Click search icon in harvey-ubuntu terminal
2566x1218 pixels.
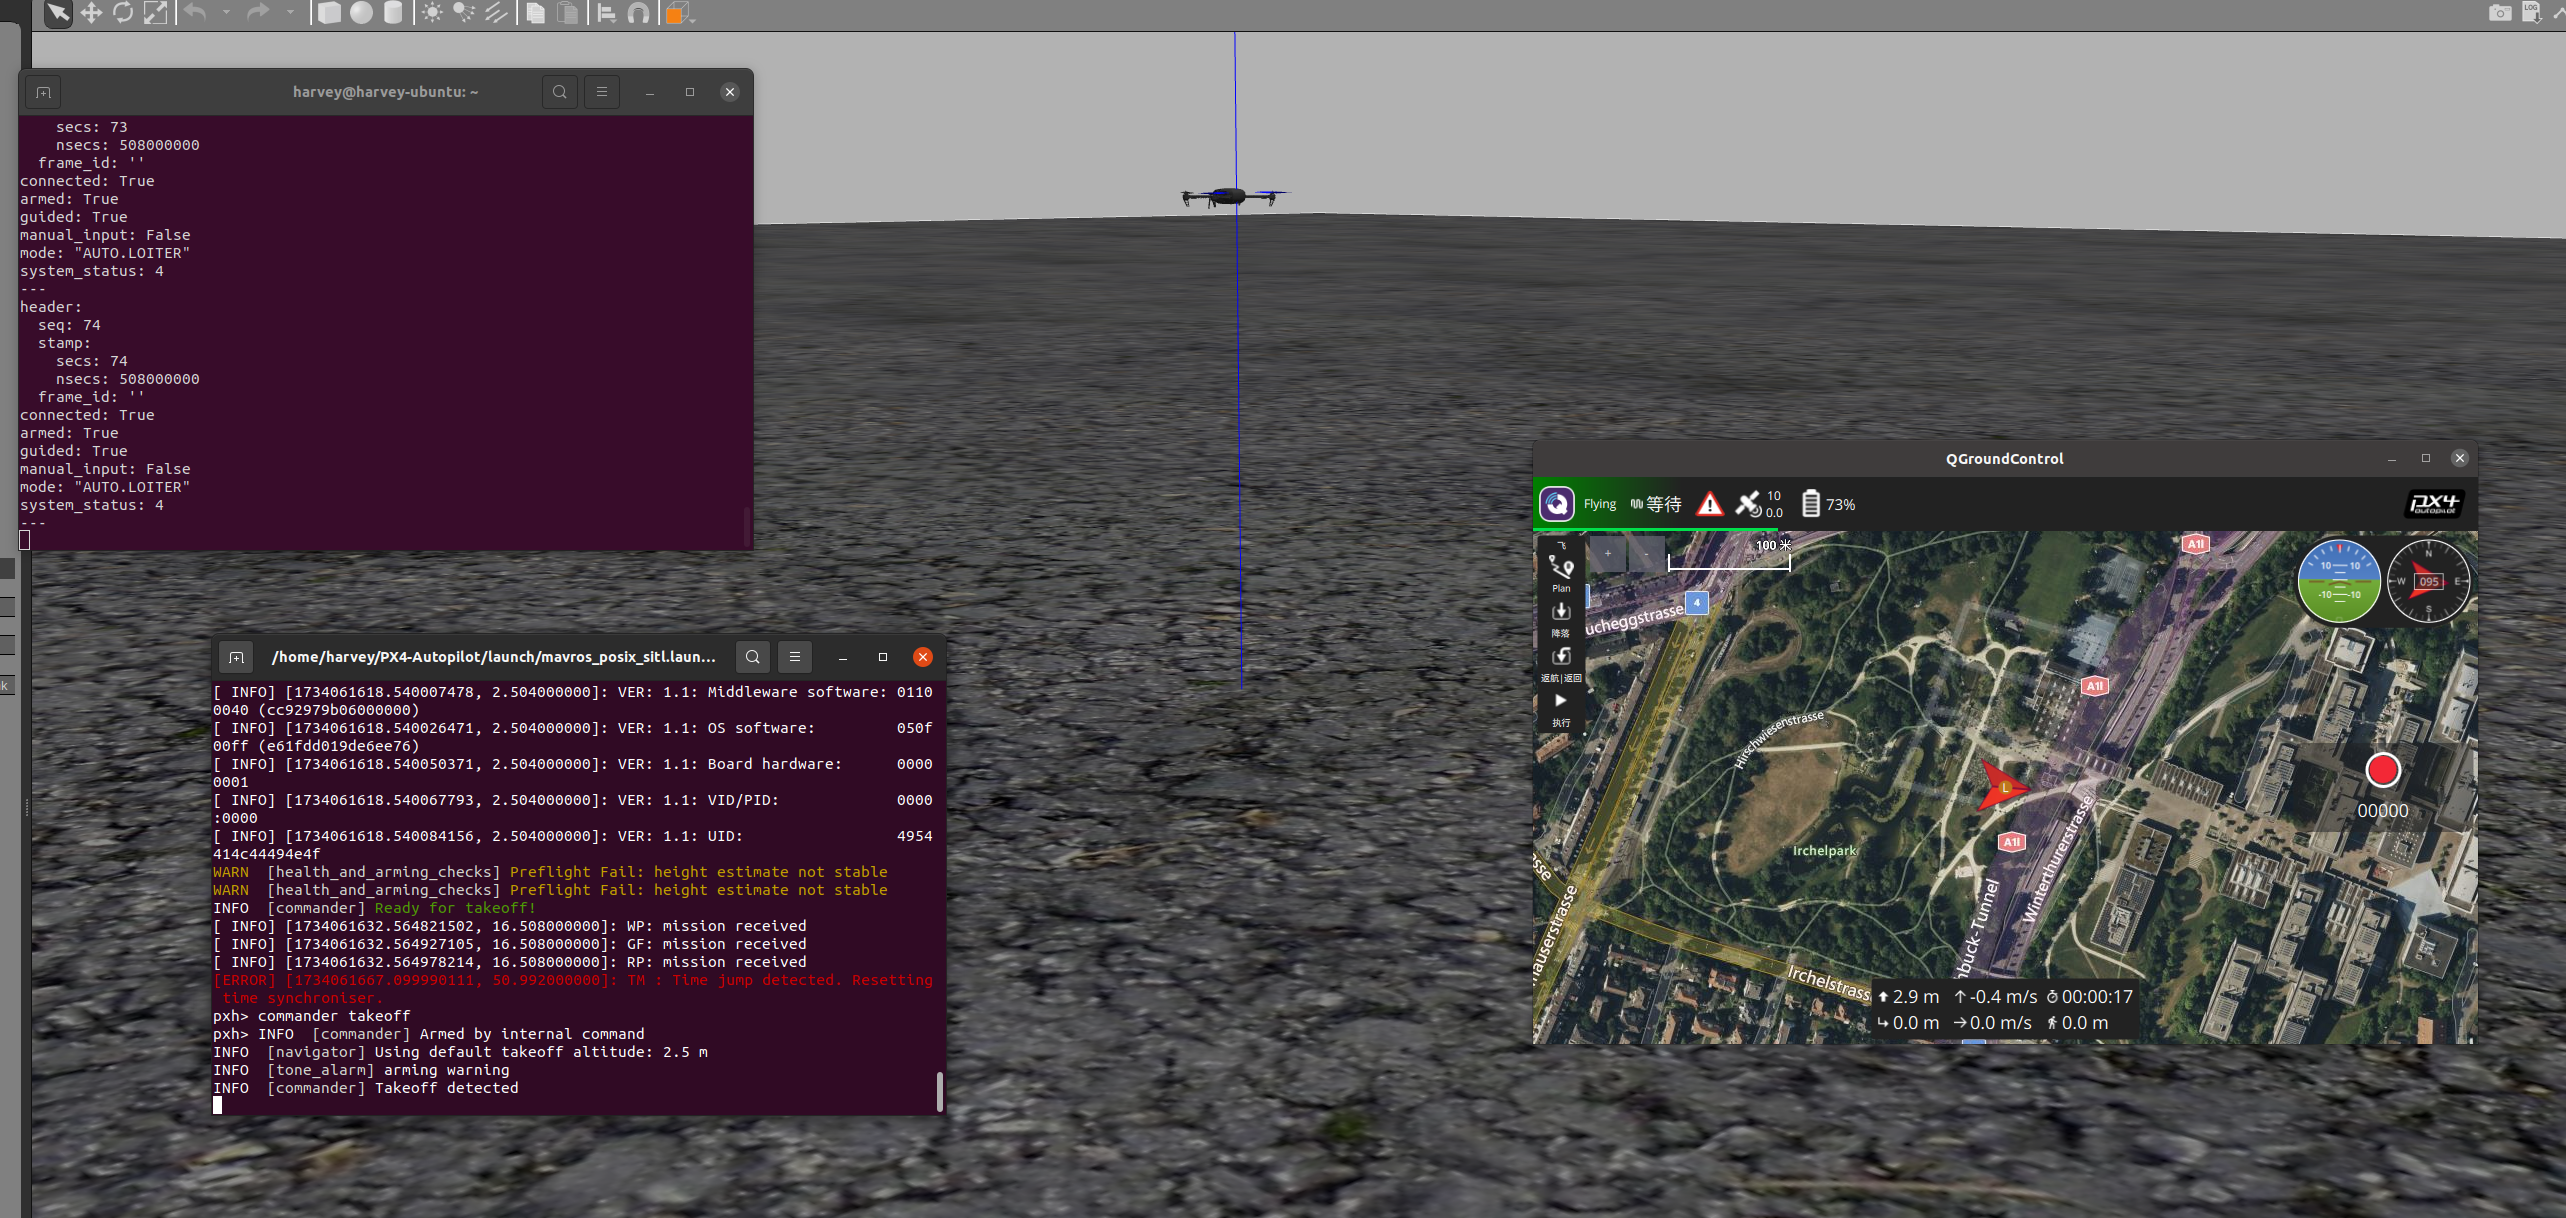click(x=560, y=92)
